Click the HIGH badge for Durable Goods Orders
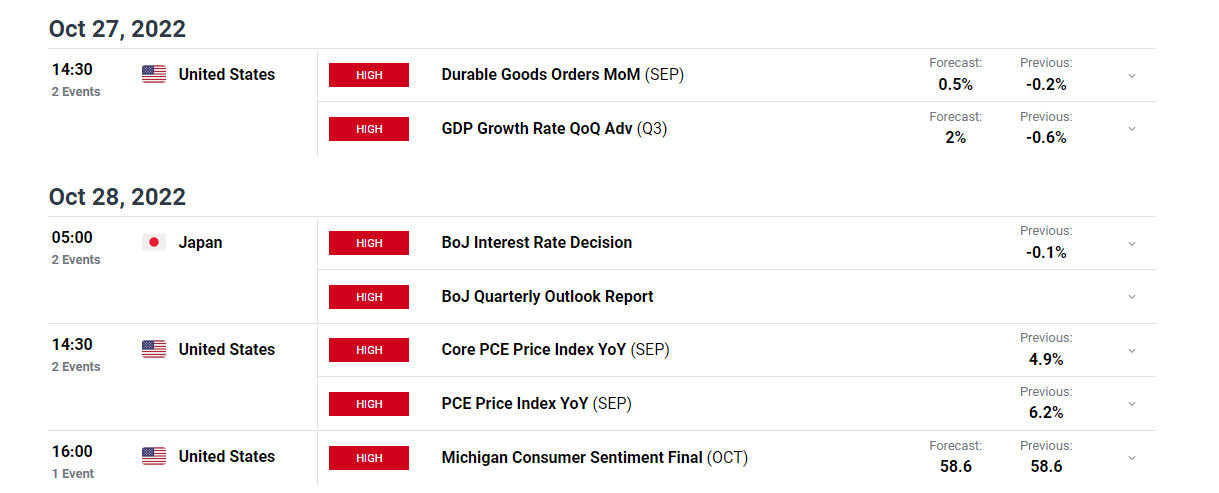This screenshot has width=1219, height=493. pos(369,75)
